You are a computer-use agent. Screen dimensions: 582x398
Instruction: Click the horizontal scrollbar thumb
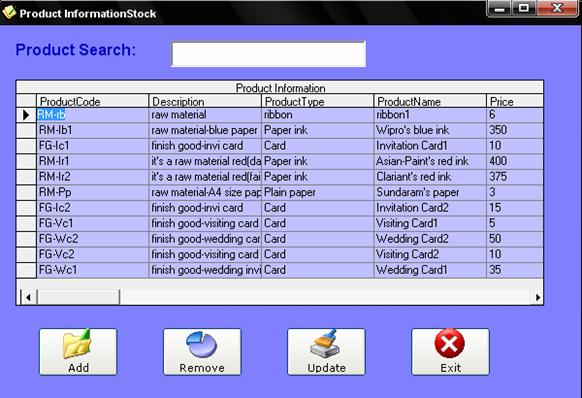(78, 297)
